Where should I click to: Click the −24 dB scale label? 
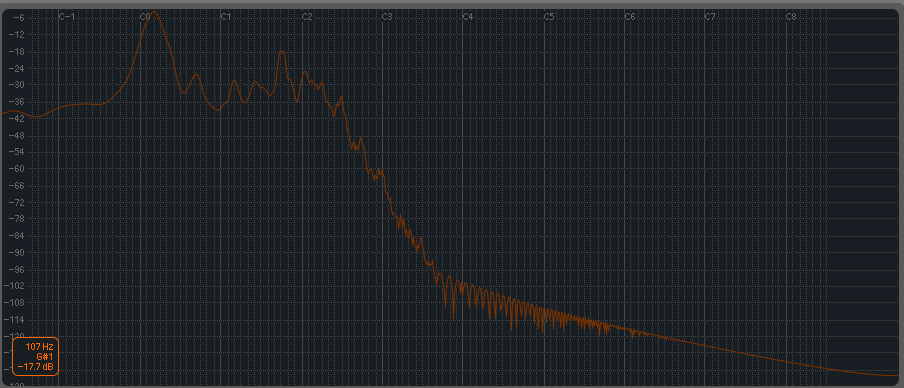click(x=16, y=68)
